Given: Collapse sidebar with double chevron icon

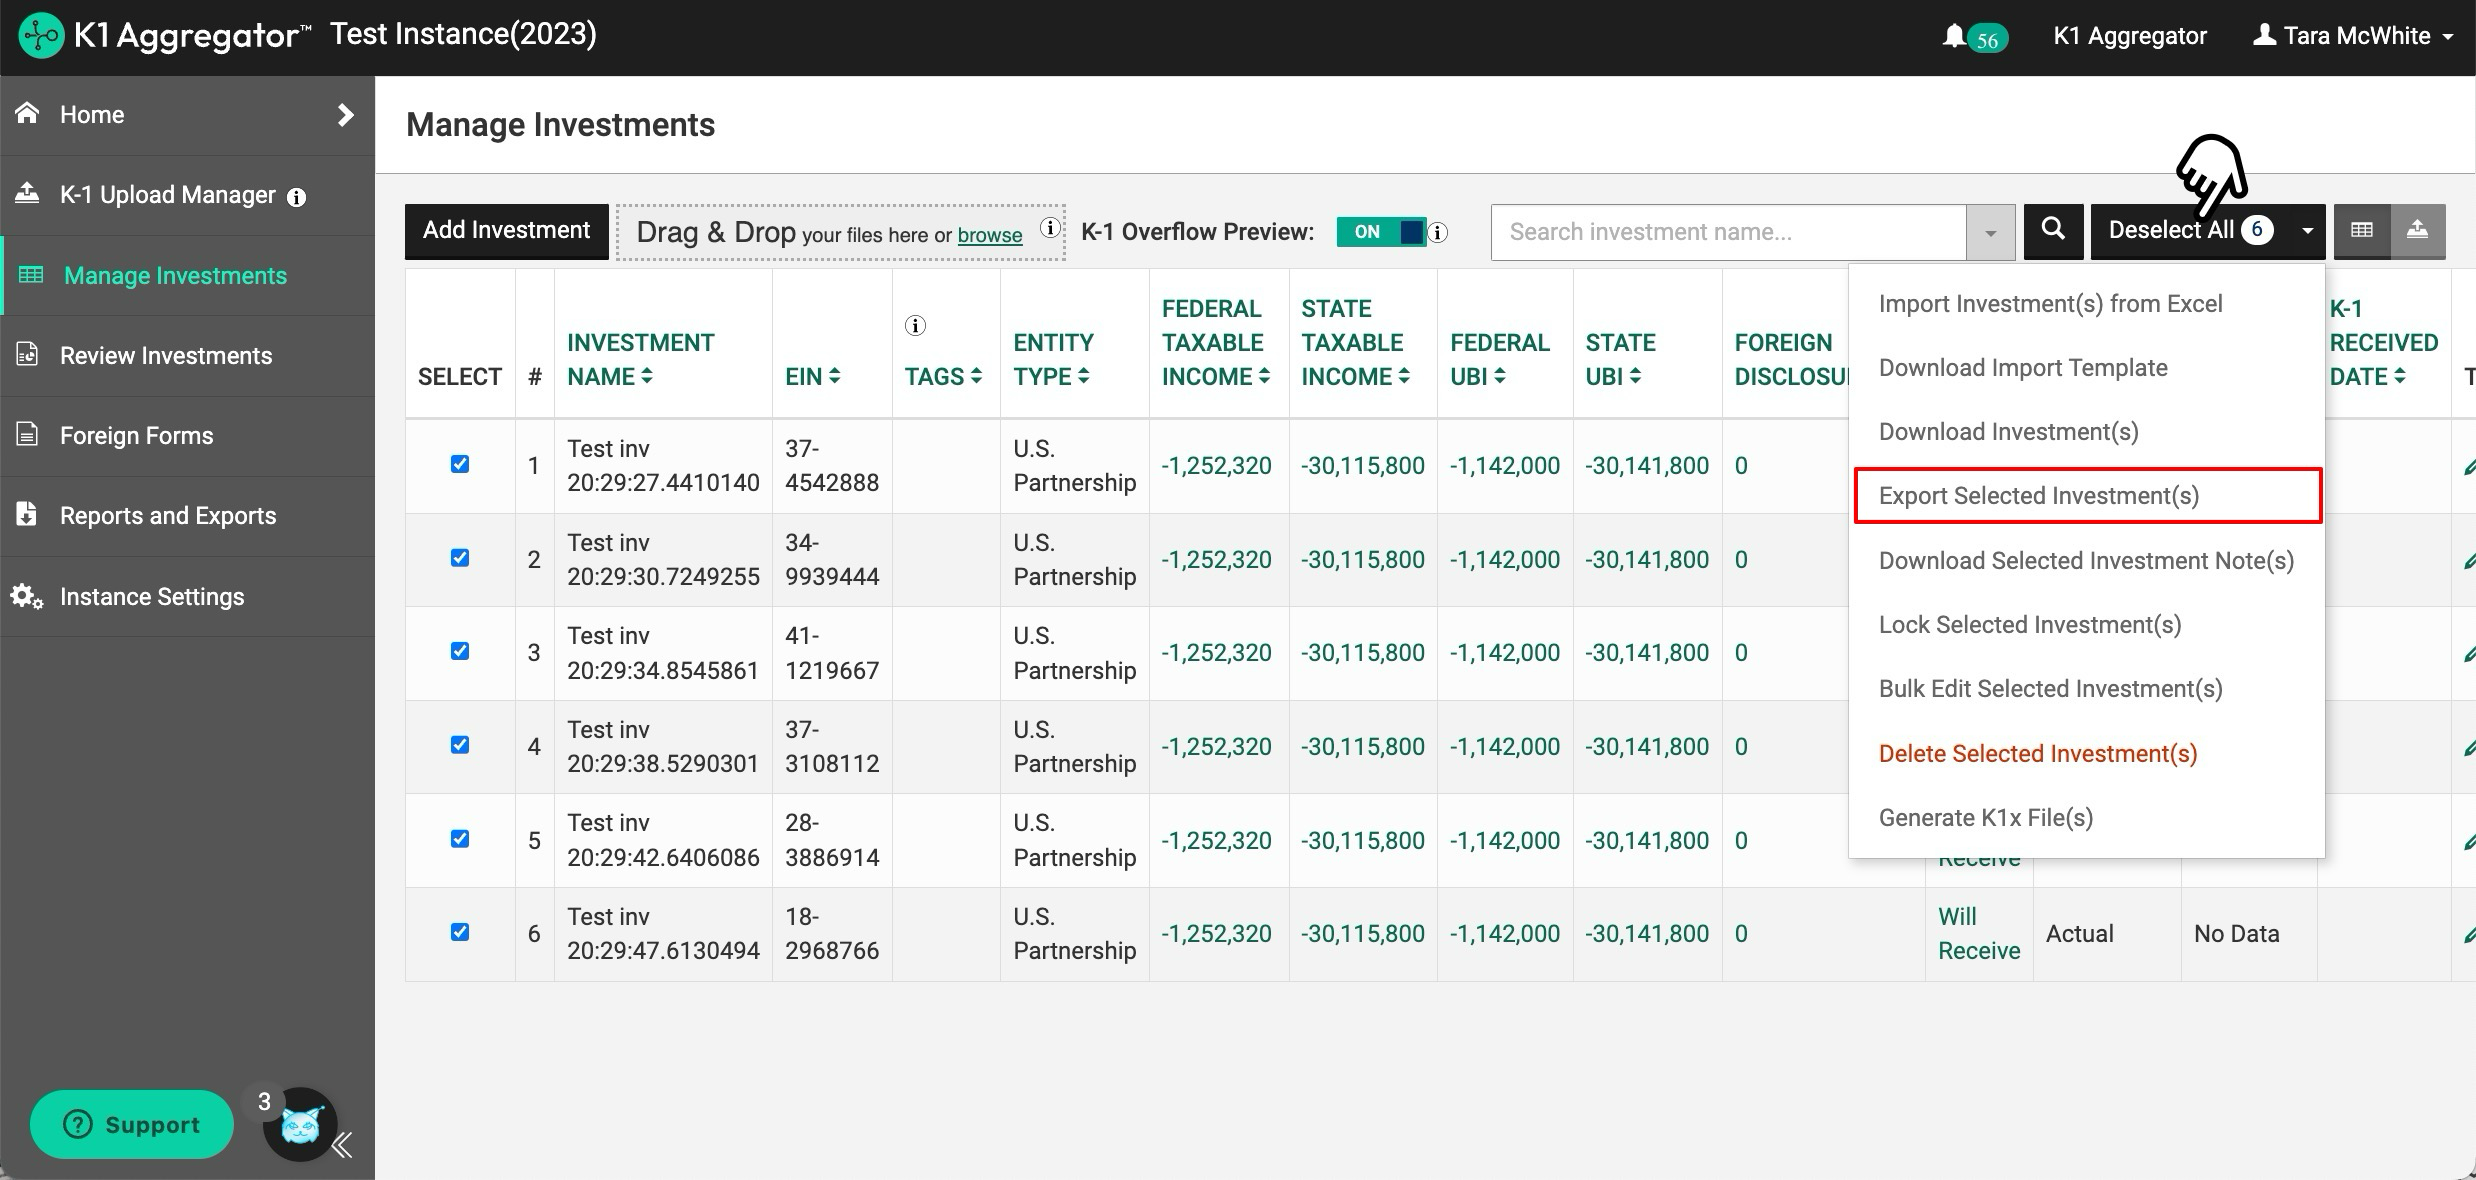Looking at the screenshot, I should 343,1146.
